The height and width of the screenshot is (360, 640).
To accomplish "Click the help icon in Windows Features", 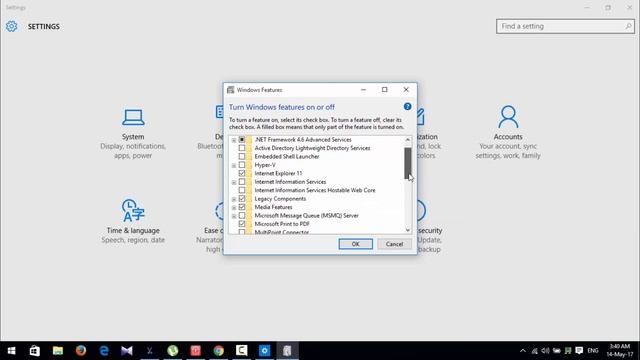I will coord(407,107).
